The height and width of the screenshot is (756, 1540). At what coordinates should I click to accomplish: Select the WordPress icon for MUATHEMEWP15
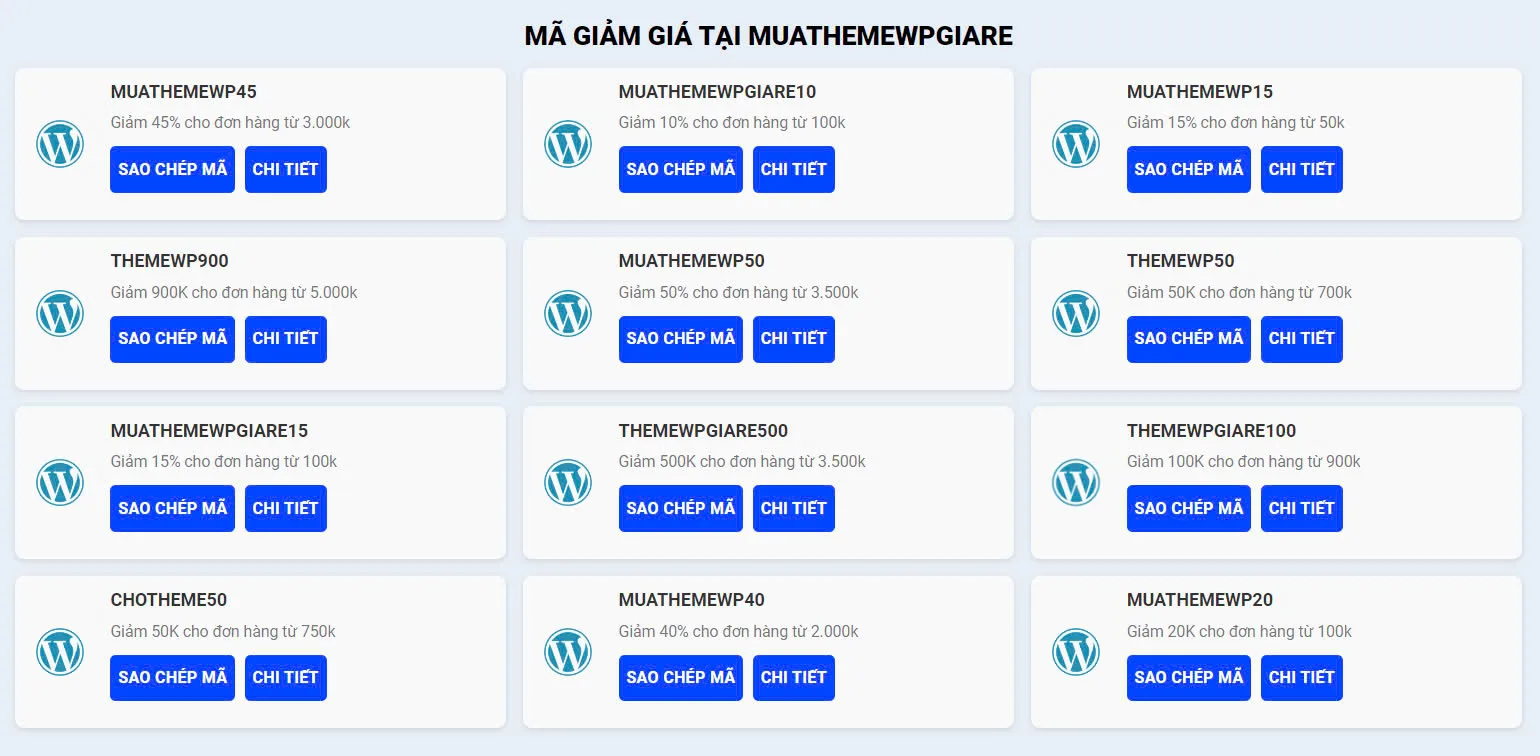tap(1075, 143)
